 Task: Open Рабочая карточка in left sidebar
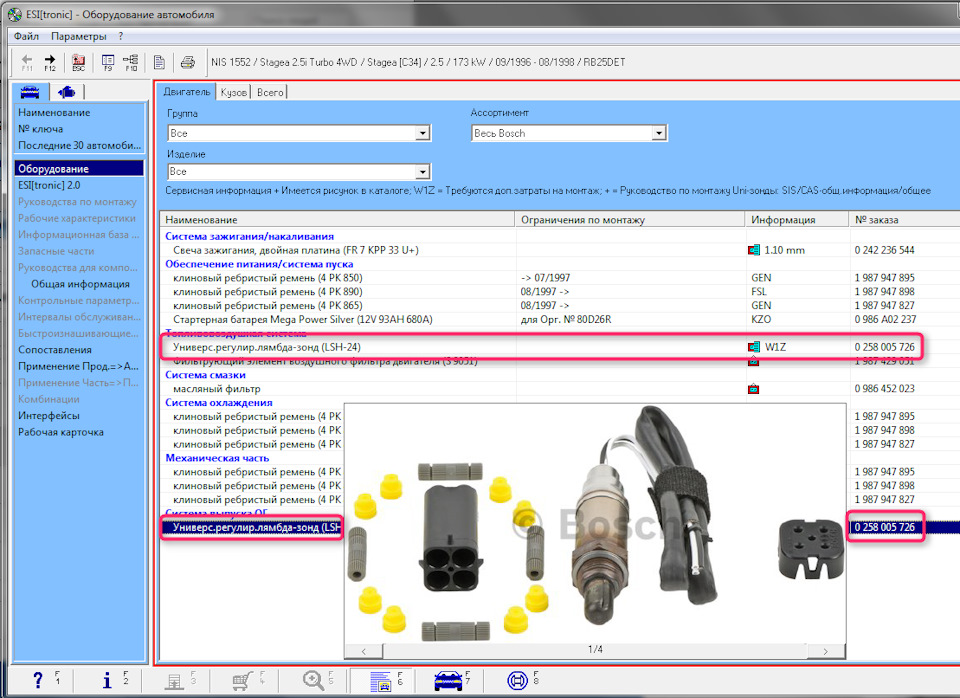(x=60, y=432)
